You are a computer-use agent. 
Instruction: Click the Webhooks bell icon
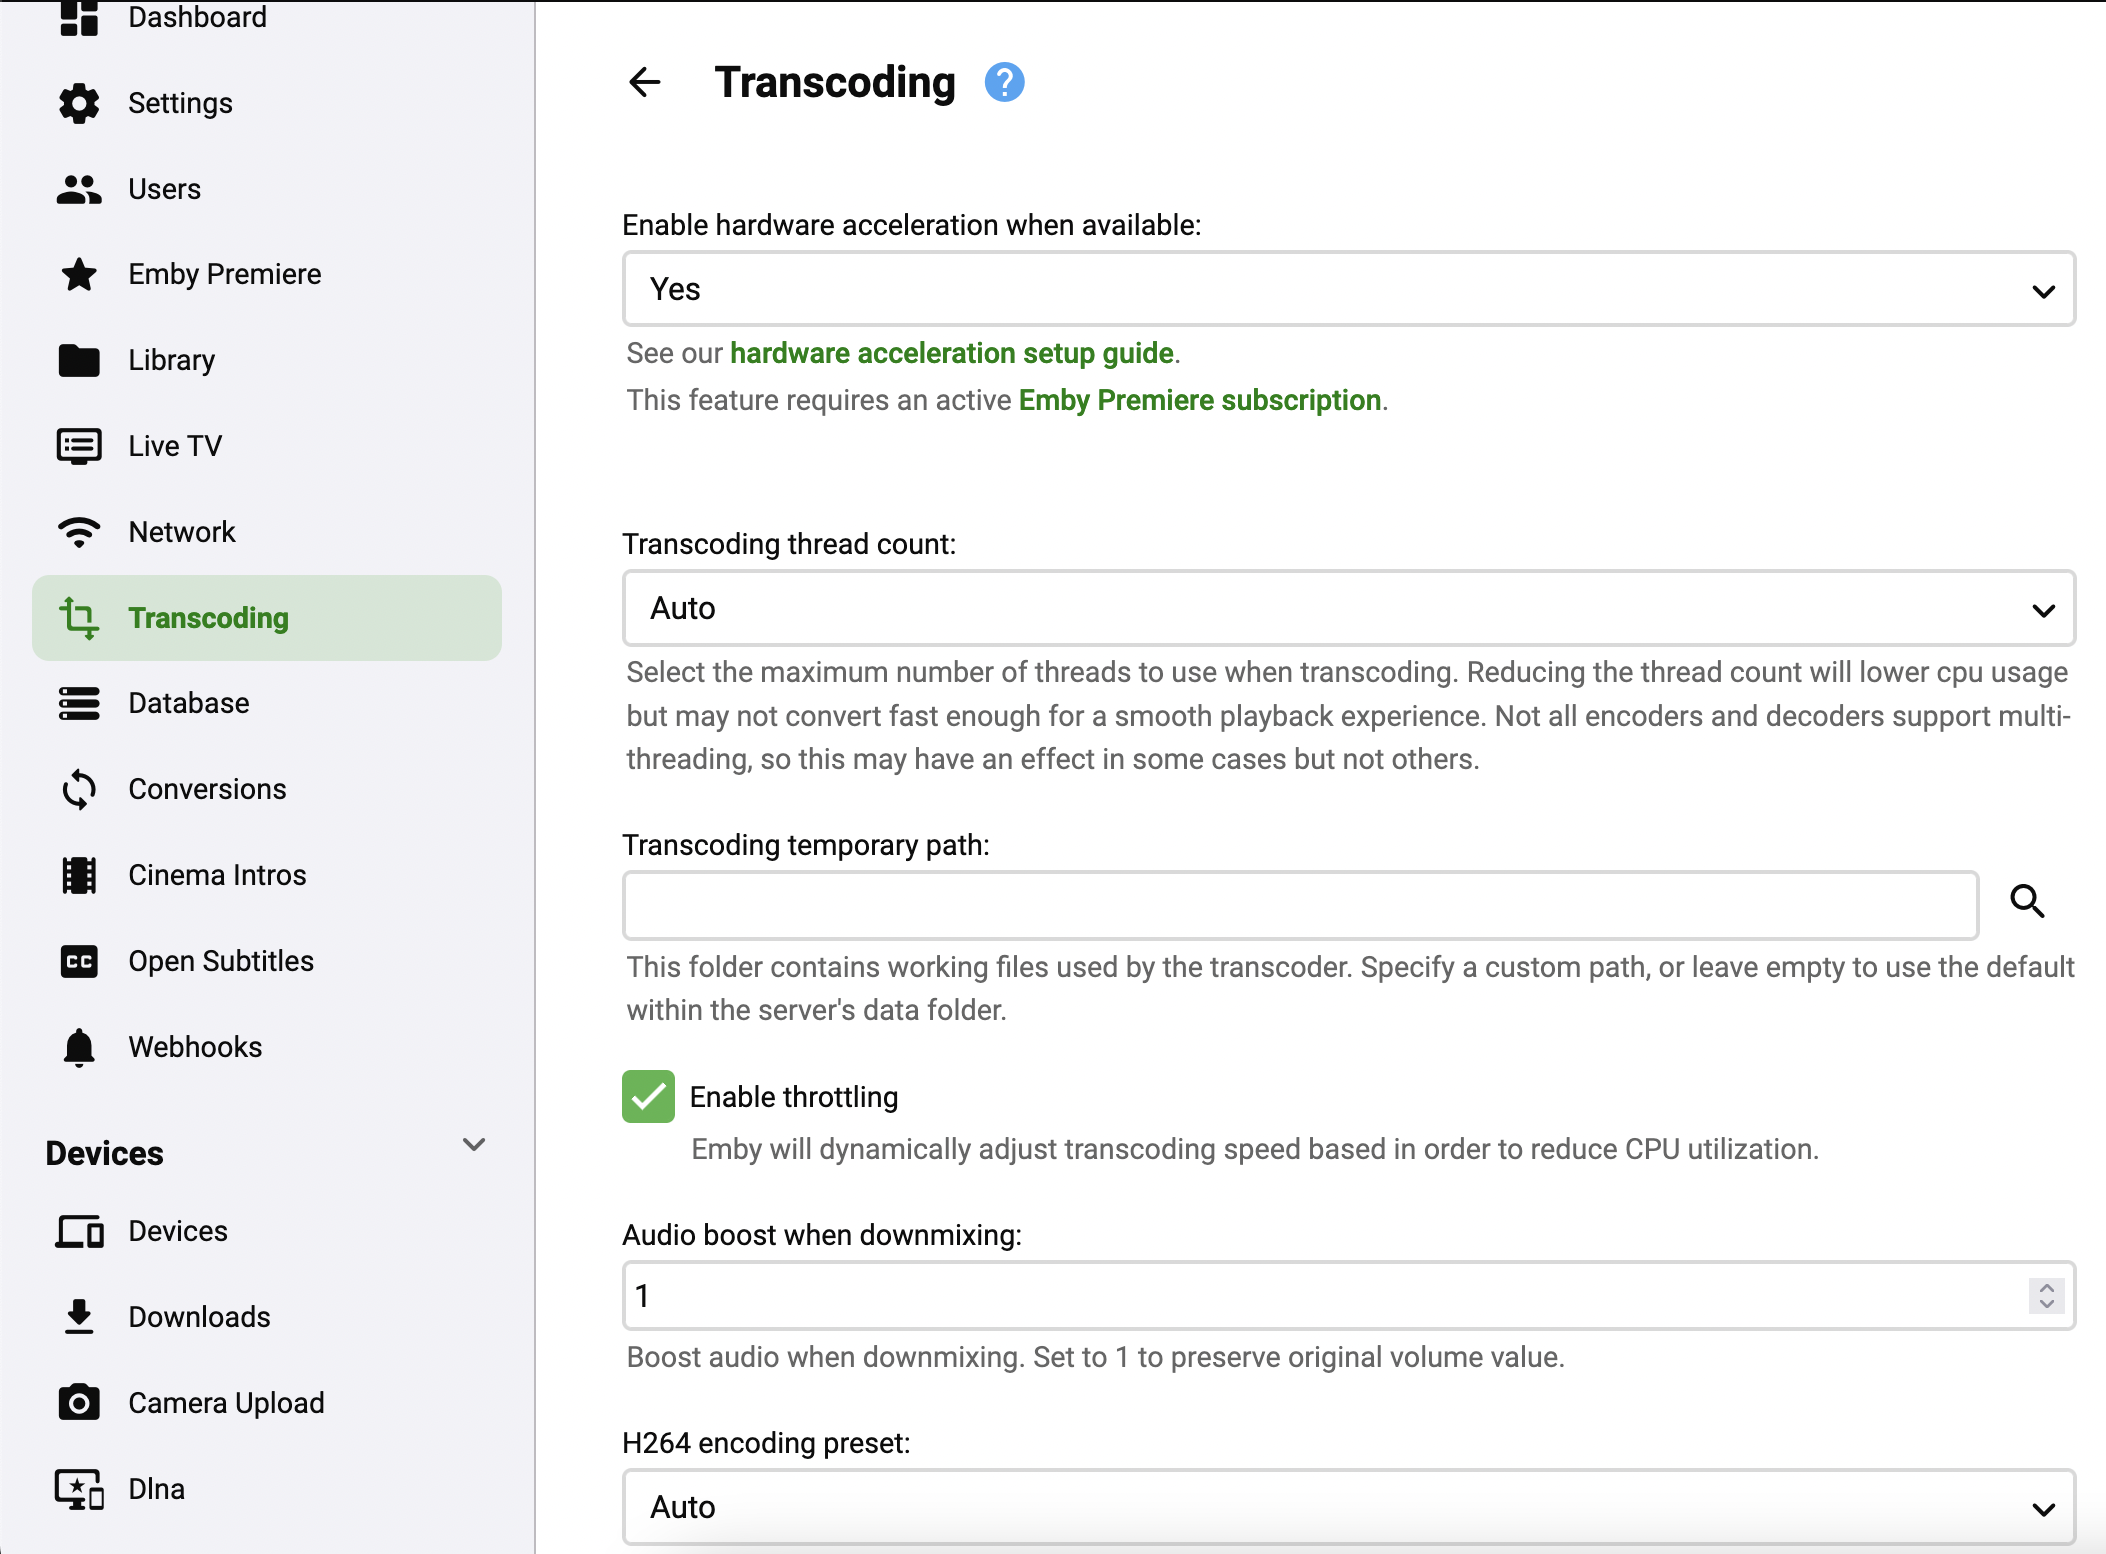click(x=79, y=1047)
